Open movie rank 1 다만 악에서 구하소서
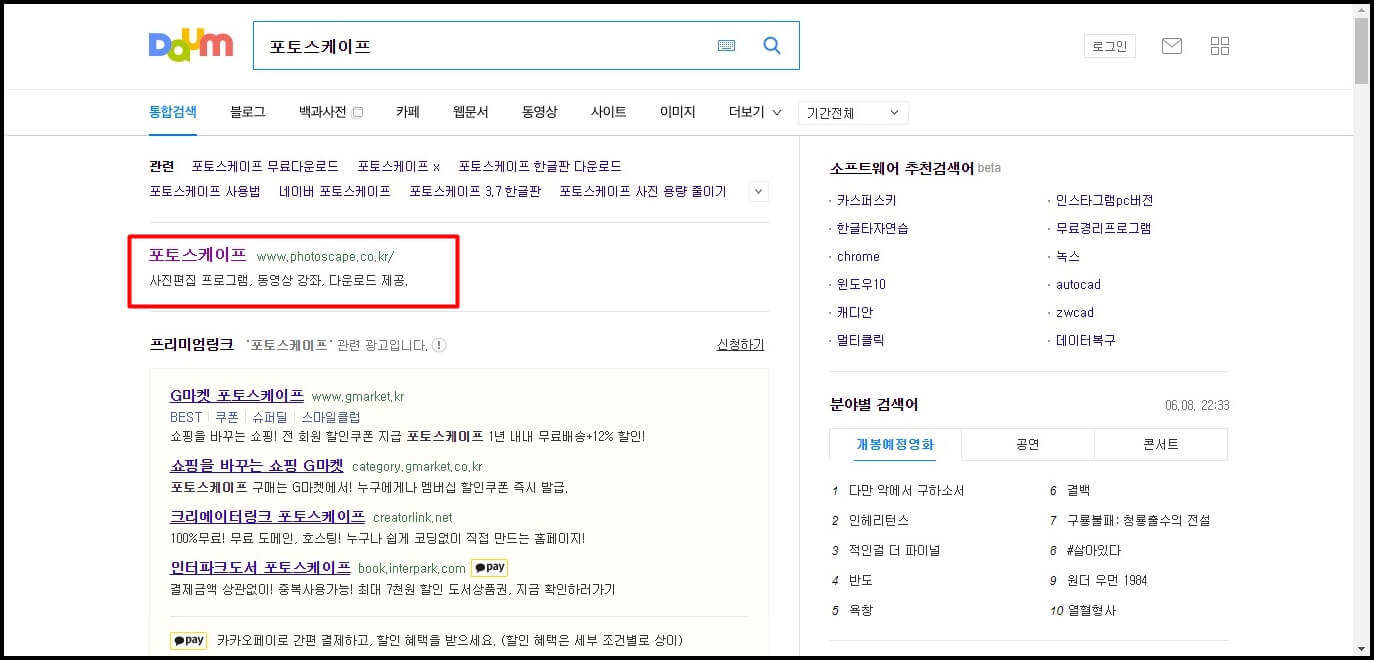 pos(907,490)
